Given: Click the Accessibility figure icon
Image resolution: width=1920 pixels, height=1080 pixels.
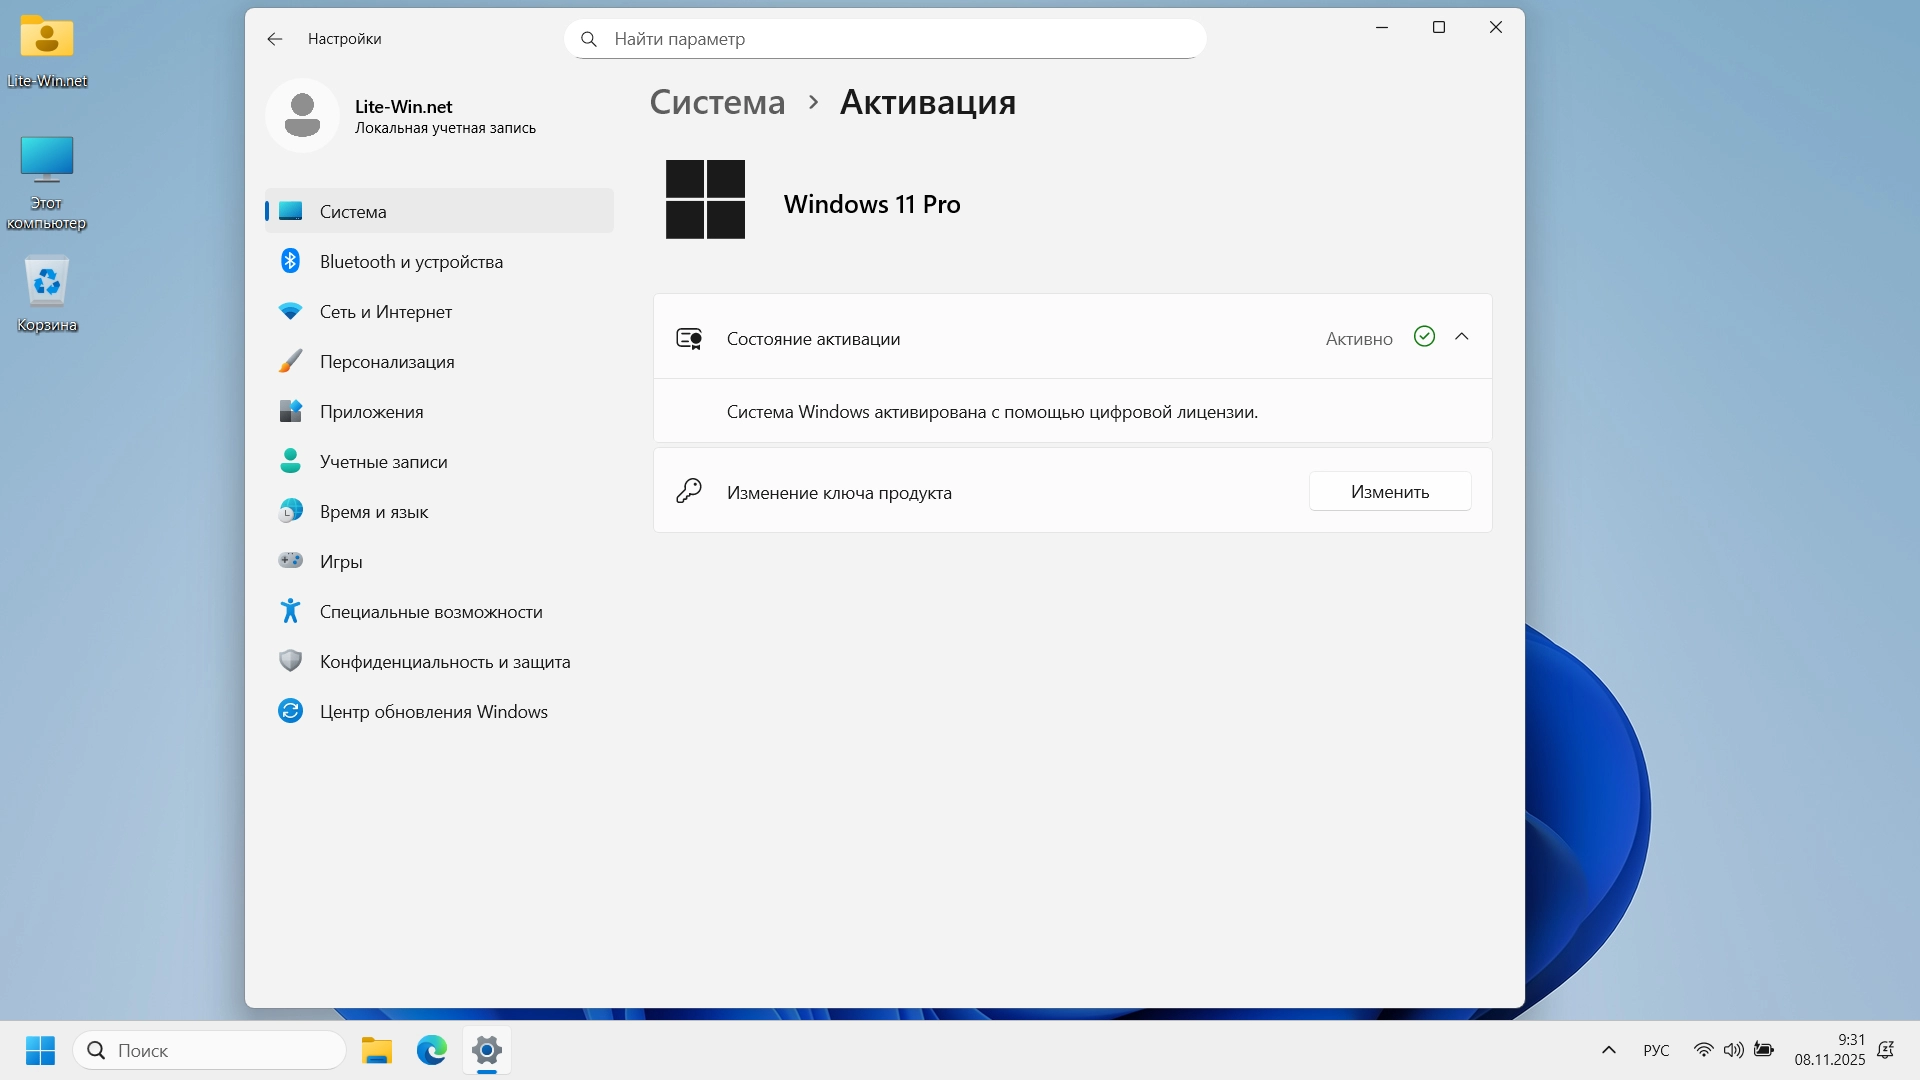Looking at the screenshot, I should [290, 611].
